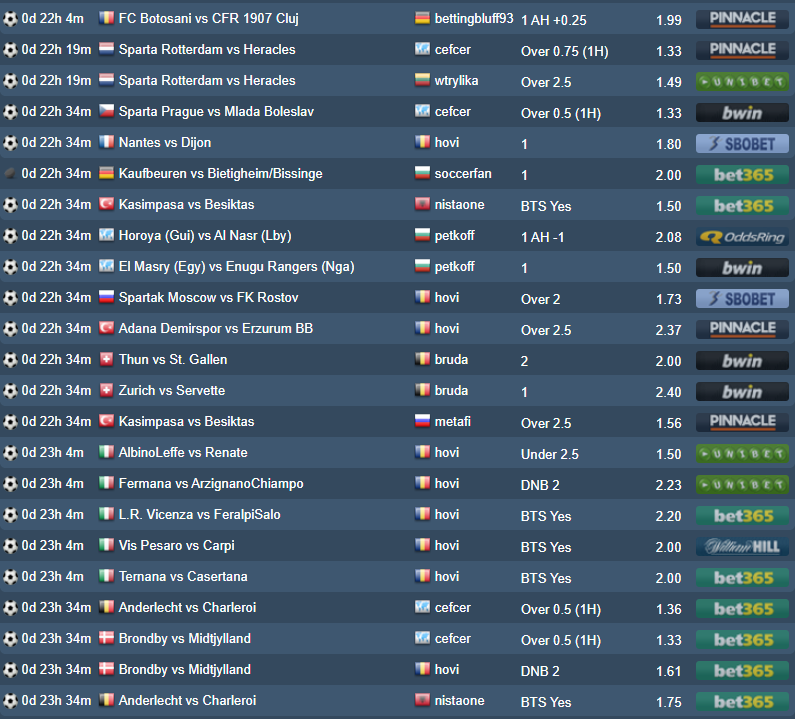Image resolution: width=795 pixels, height=719 pixels.
Task: Open FC Botosani vs CFR 1907 Cluj match
Action: coord(208,18)
